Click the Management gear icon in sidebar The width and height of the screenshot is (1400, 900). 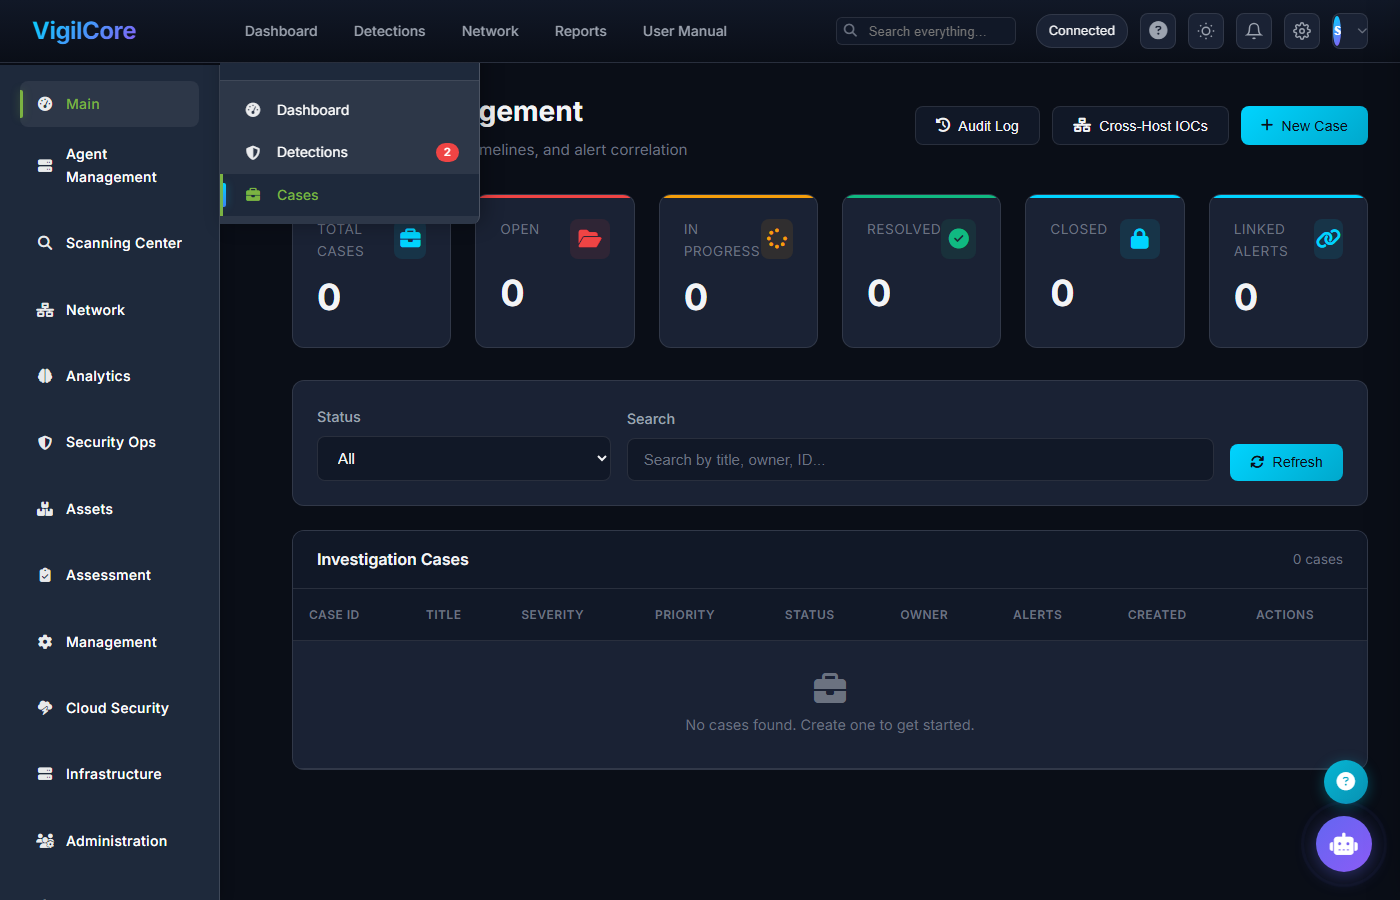[x=45, y=642]
